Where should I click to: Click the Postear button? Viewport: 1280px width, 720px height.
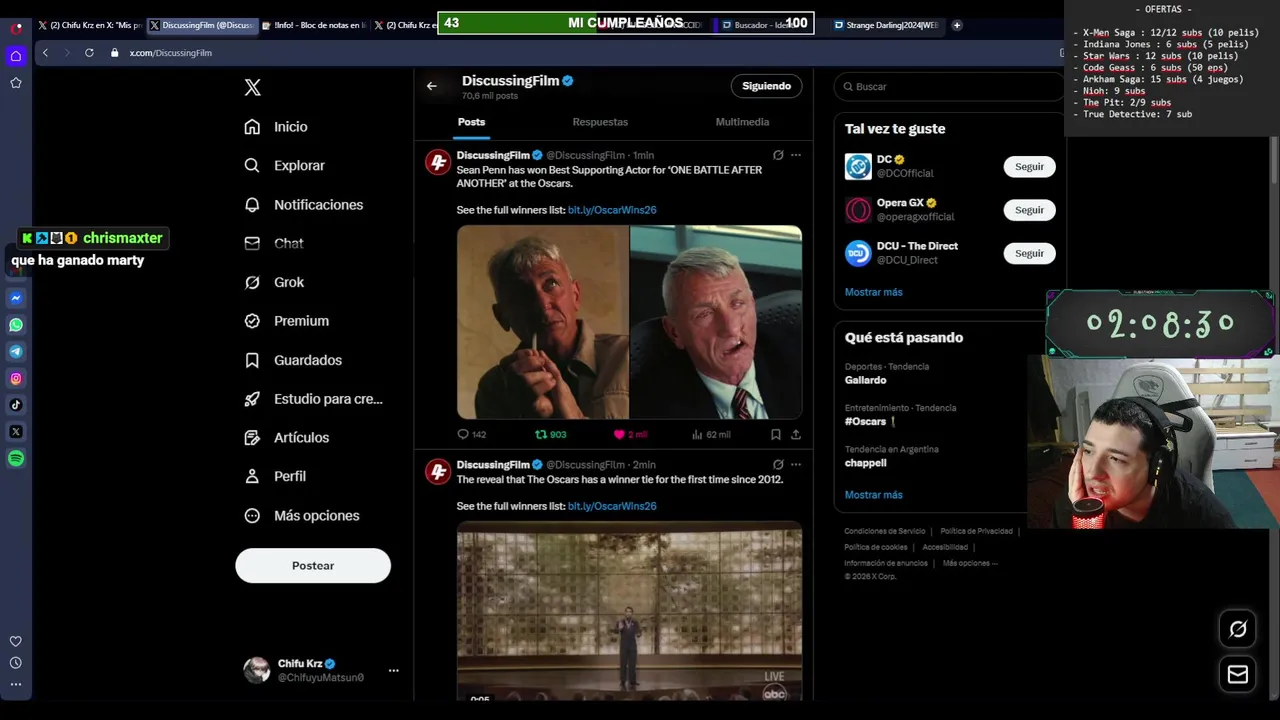pos(313,566)
